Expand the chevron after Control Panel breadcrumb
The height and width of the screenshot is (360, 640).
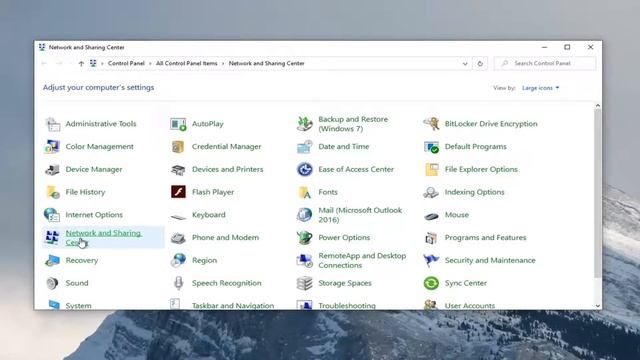point(150,64)
